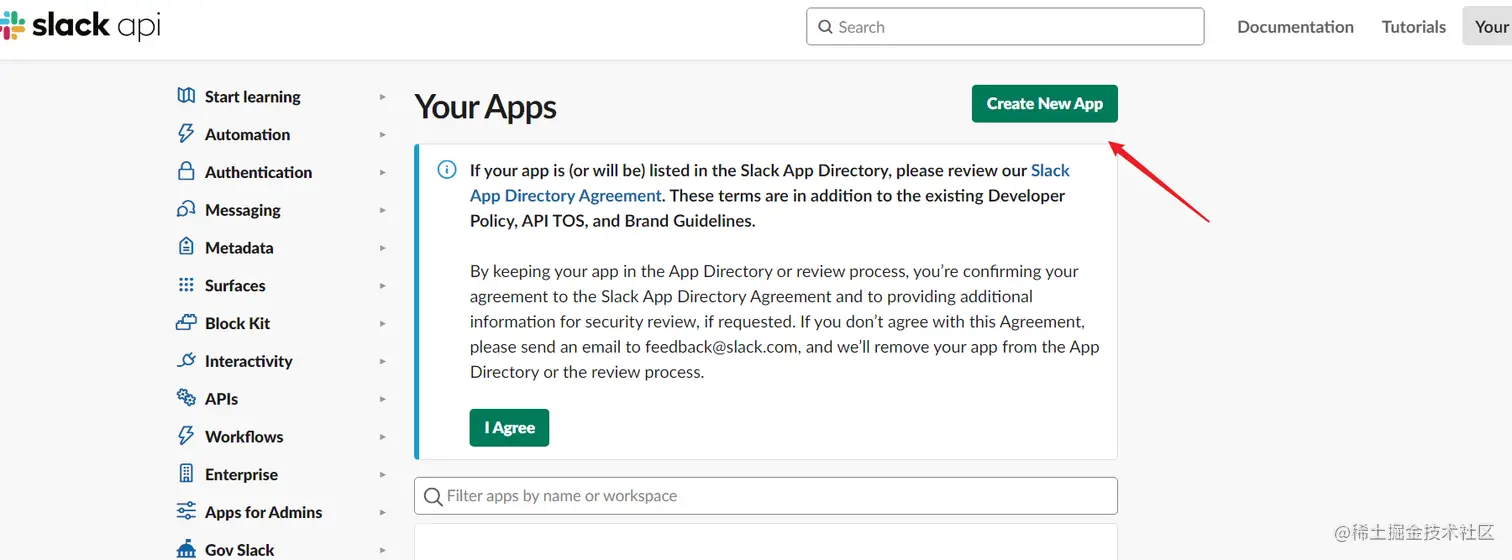Expand the Block Kit section arrow
This screenshot has height=560, width=1512.
coord(383,323)
